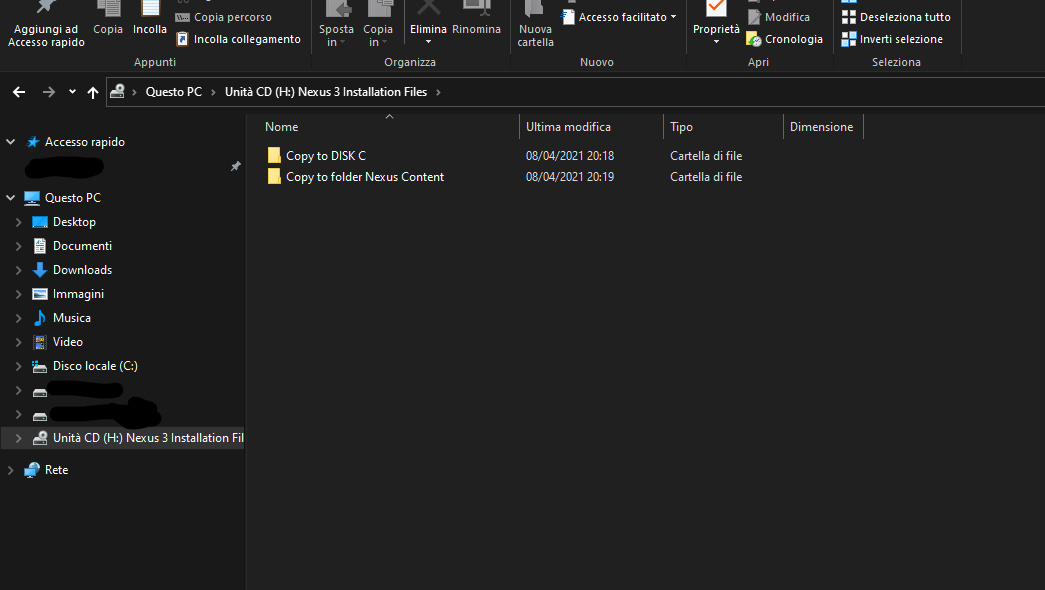The width and height of the screenshot is (1045, 590).
Task: Select Copia percorso in the ribbon
Action: tap(224, 17)
